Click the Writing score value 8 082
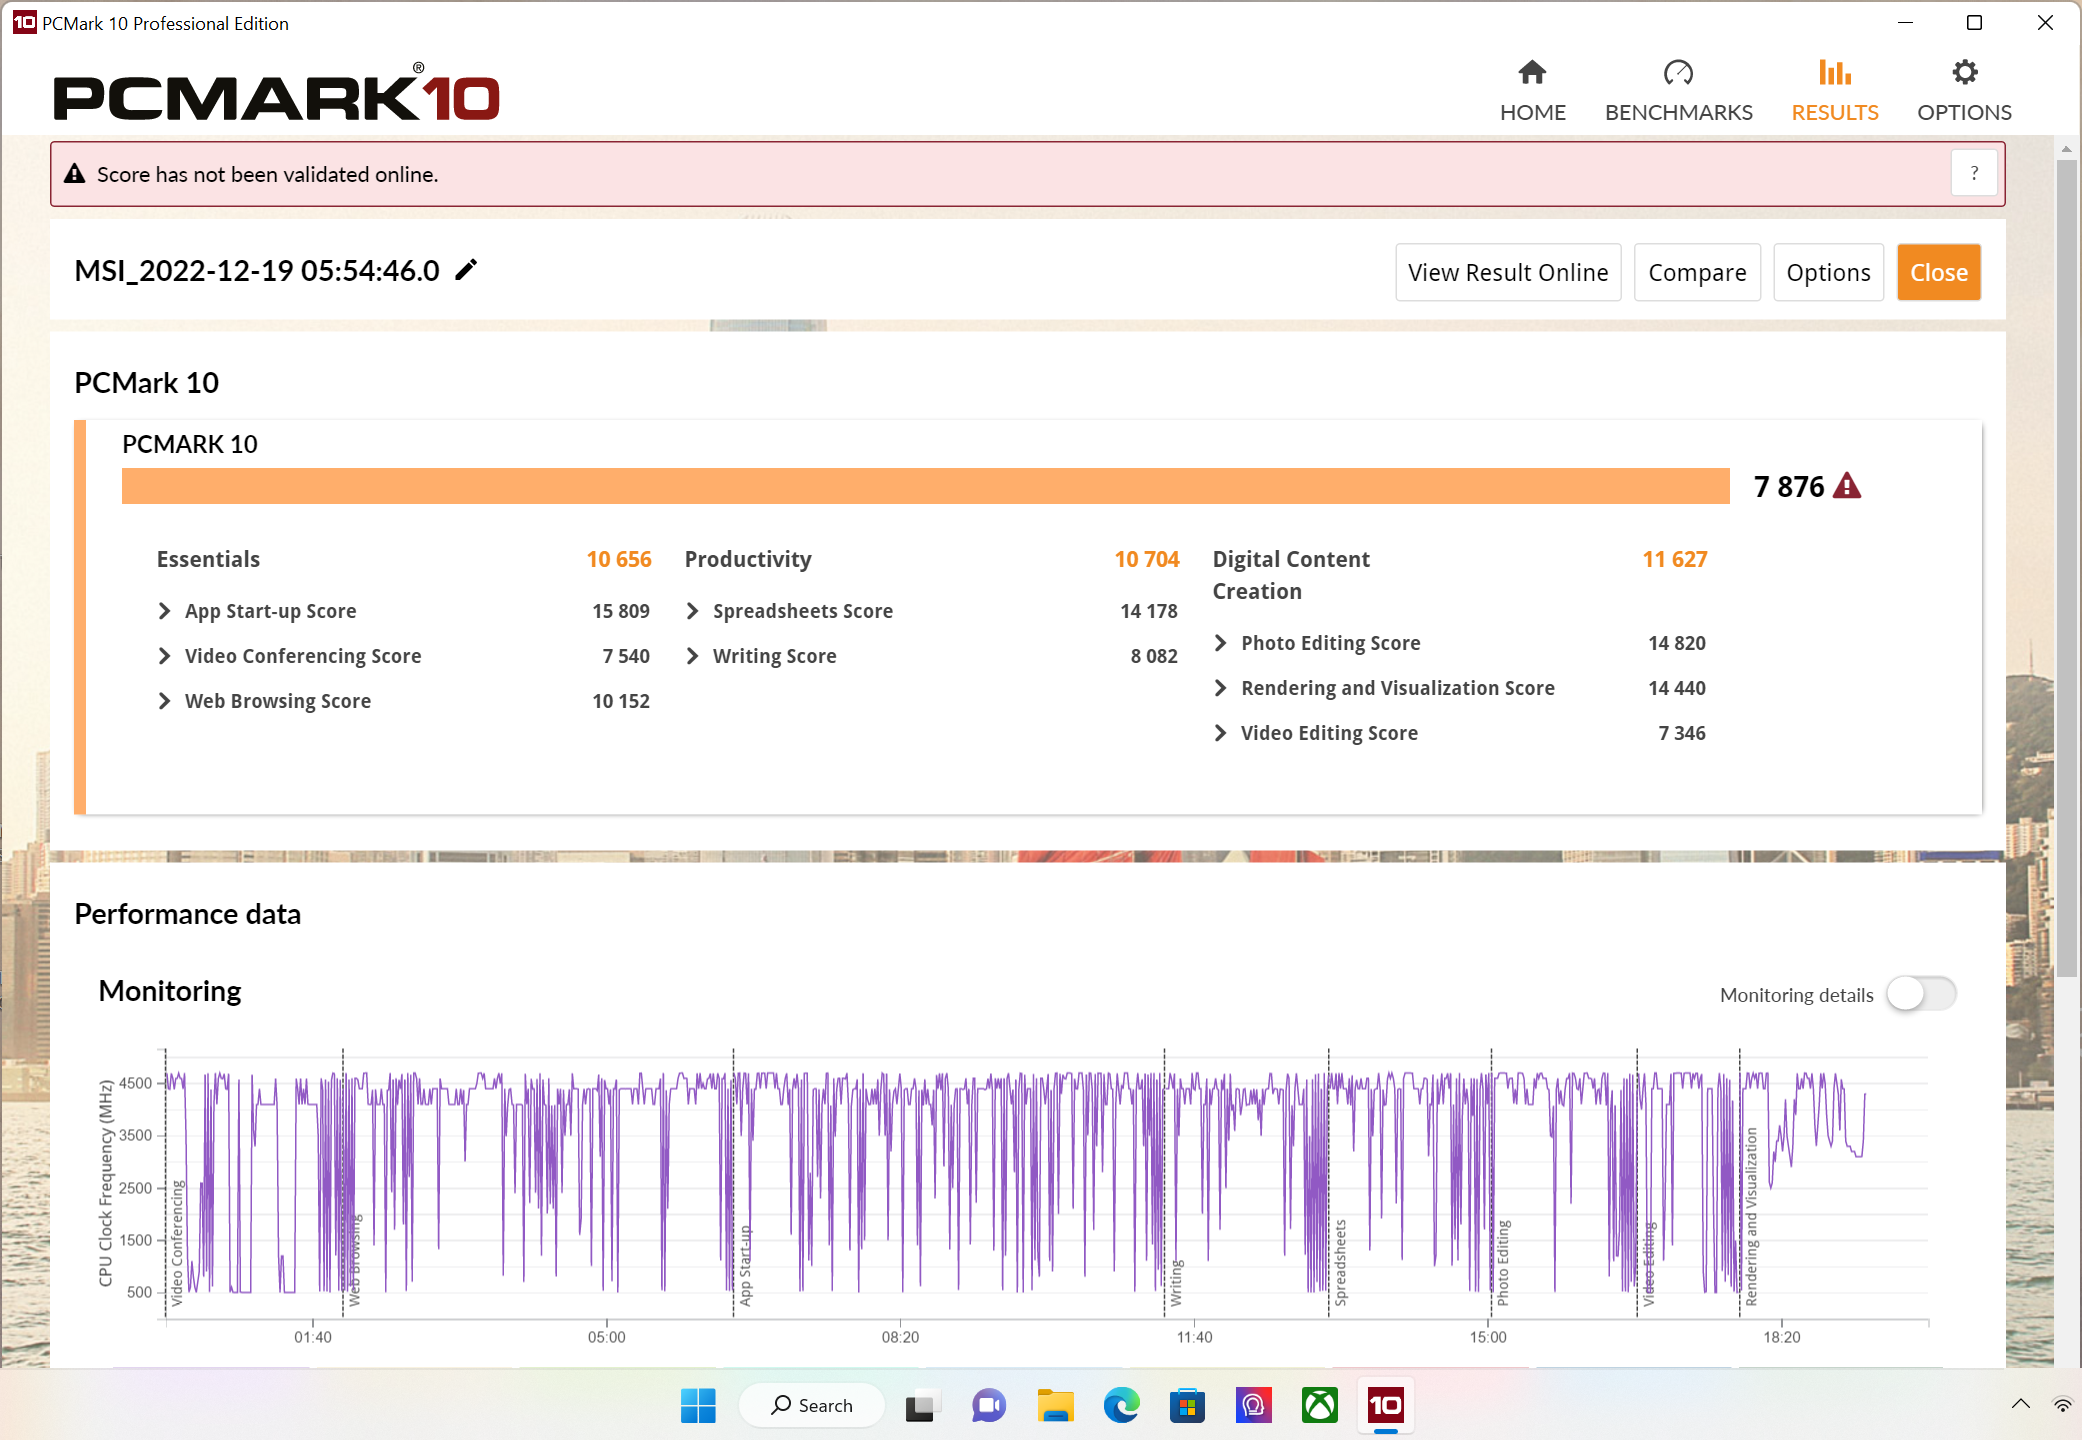 click(1154, 656)
